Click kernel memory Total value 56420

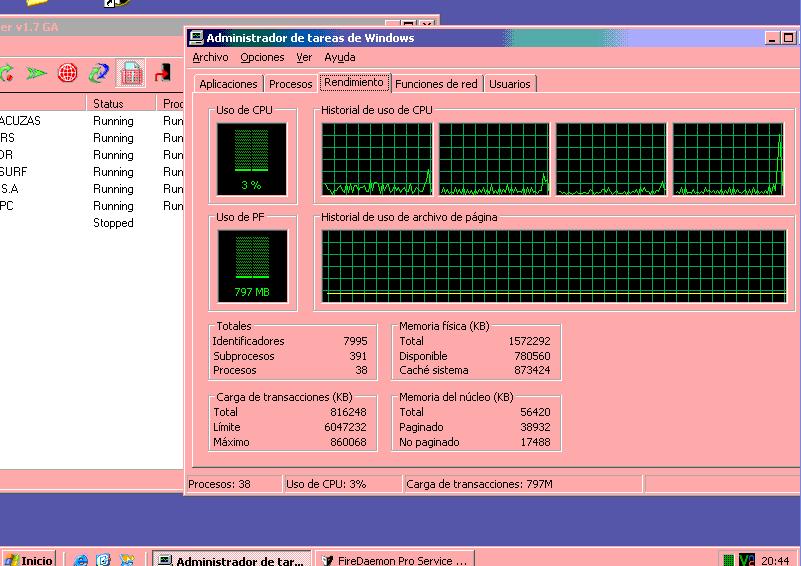point(535,412)
